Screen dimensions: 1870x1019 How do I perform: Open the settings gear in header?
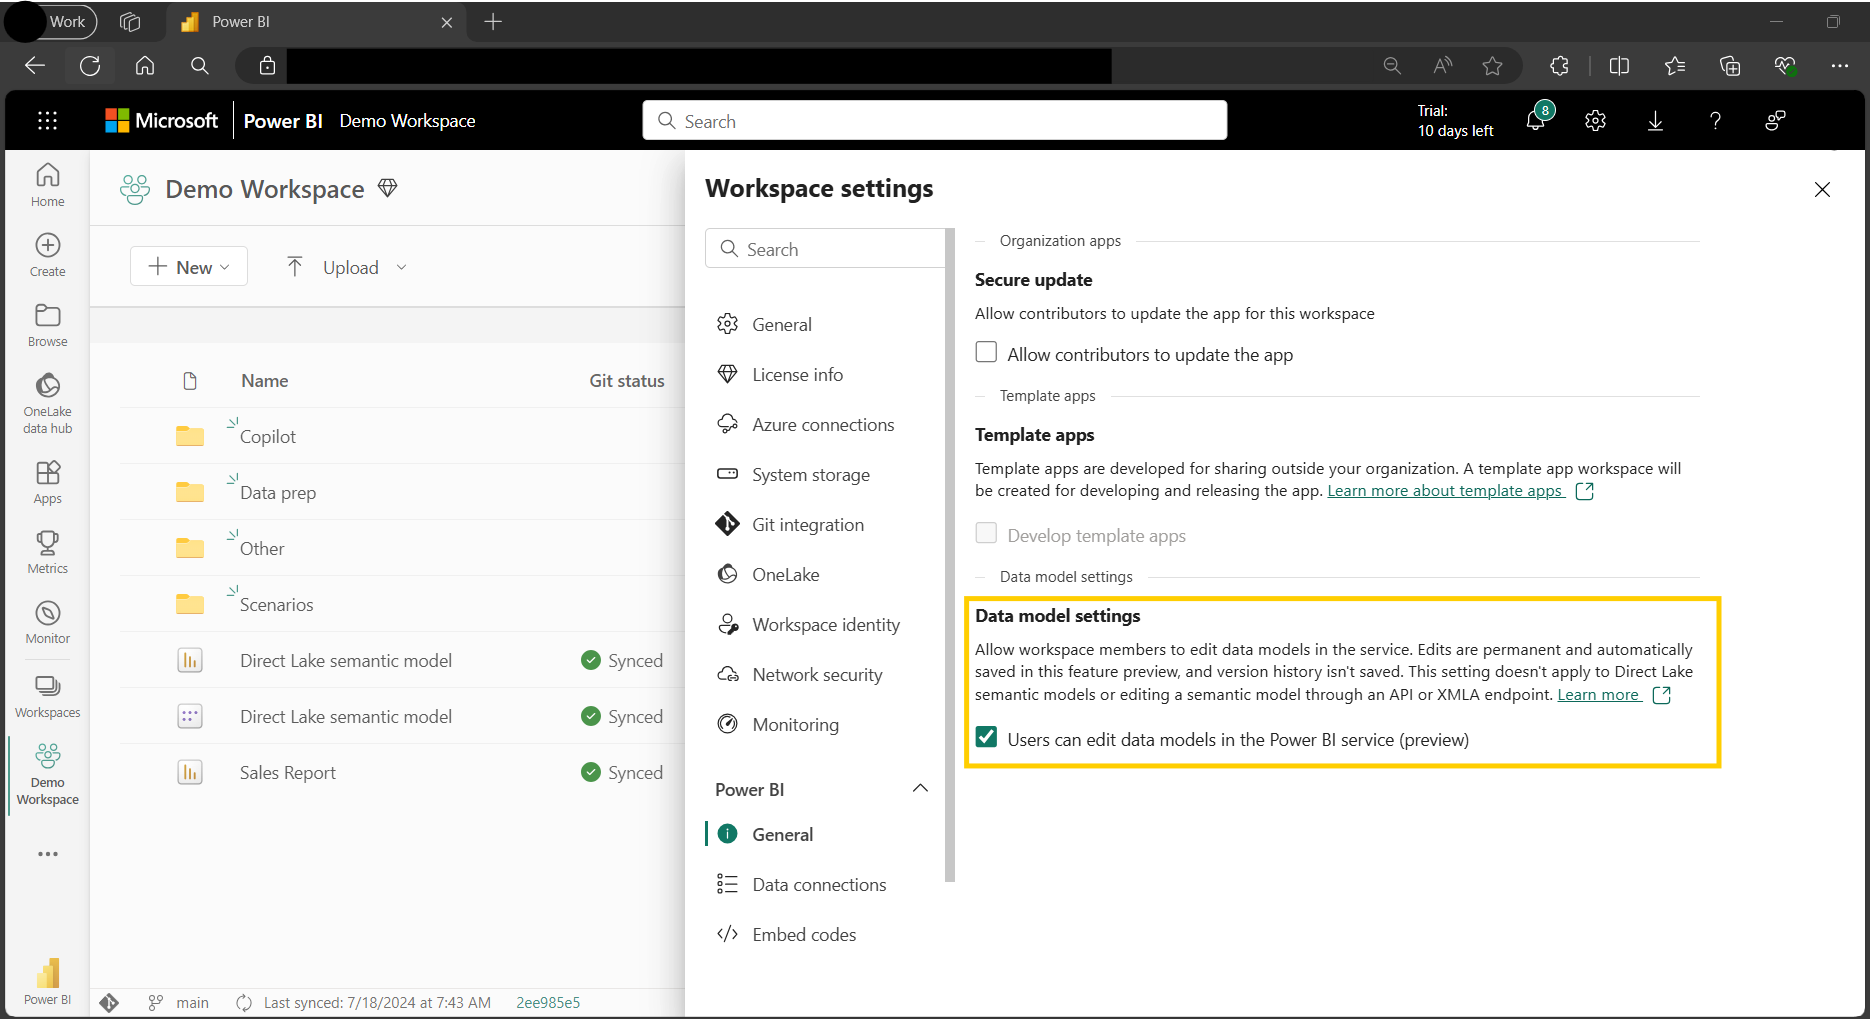coord(1595,121)
